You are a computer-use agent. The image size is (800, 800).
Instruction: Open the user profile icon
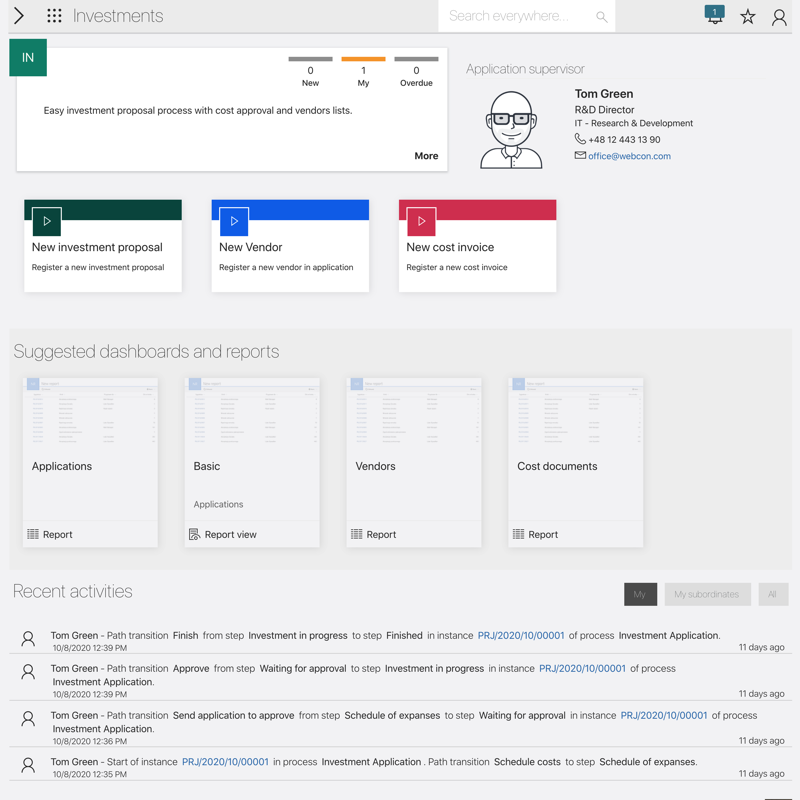tap(779, 16)
